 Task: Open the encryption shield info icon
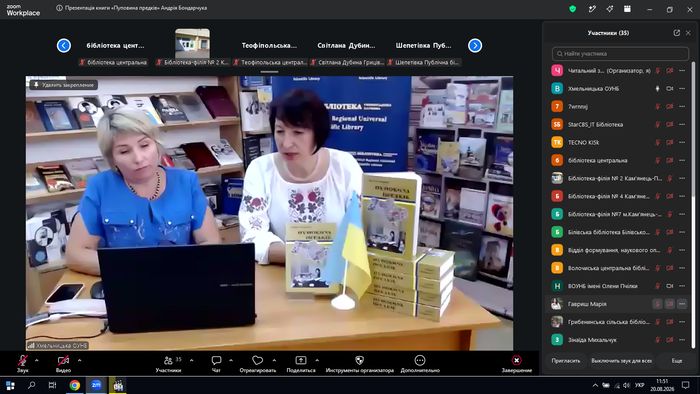tap(572, 8)
